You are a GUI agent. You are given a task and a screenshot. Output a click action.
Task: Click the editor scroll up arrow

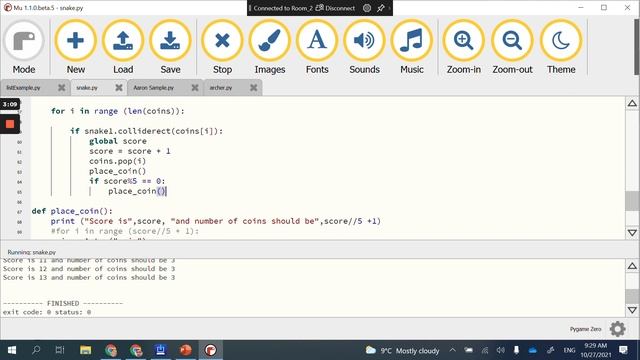coord(632,103)
